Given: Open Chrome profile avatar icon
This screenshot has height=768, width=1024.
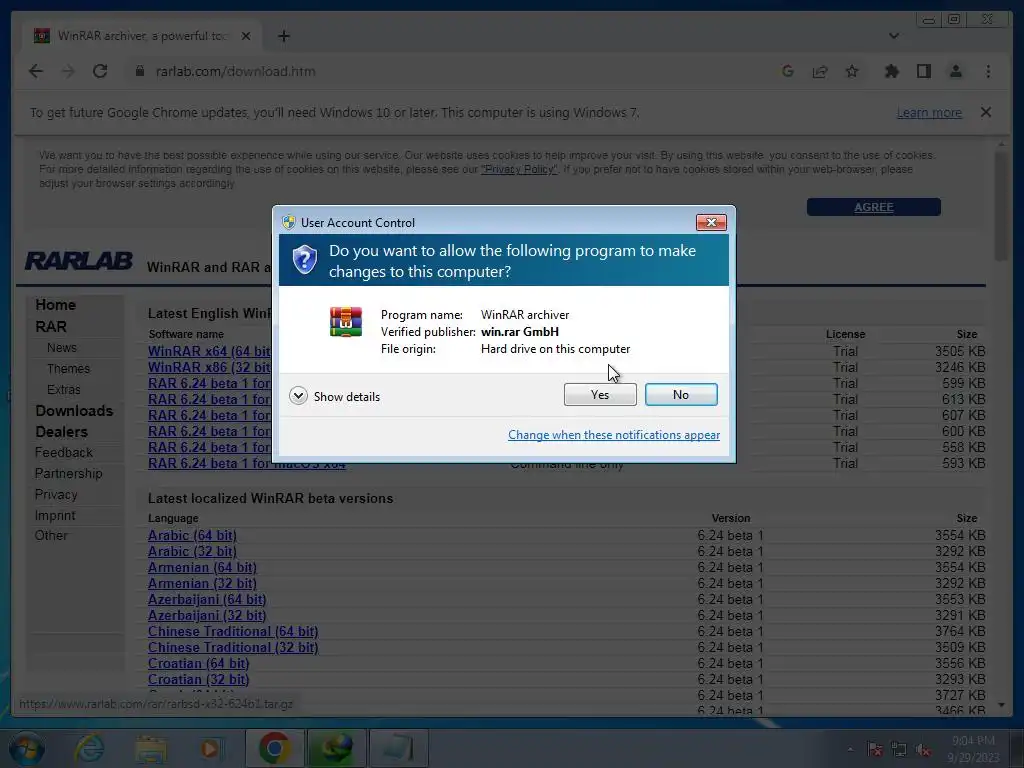Looking at the screenshot, I should coord(955,71).
